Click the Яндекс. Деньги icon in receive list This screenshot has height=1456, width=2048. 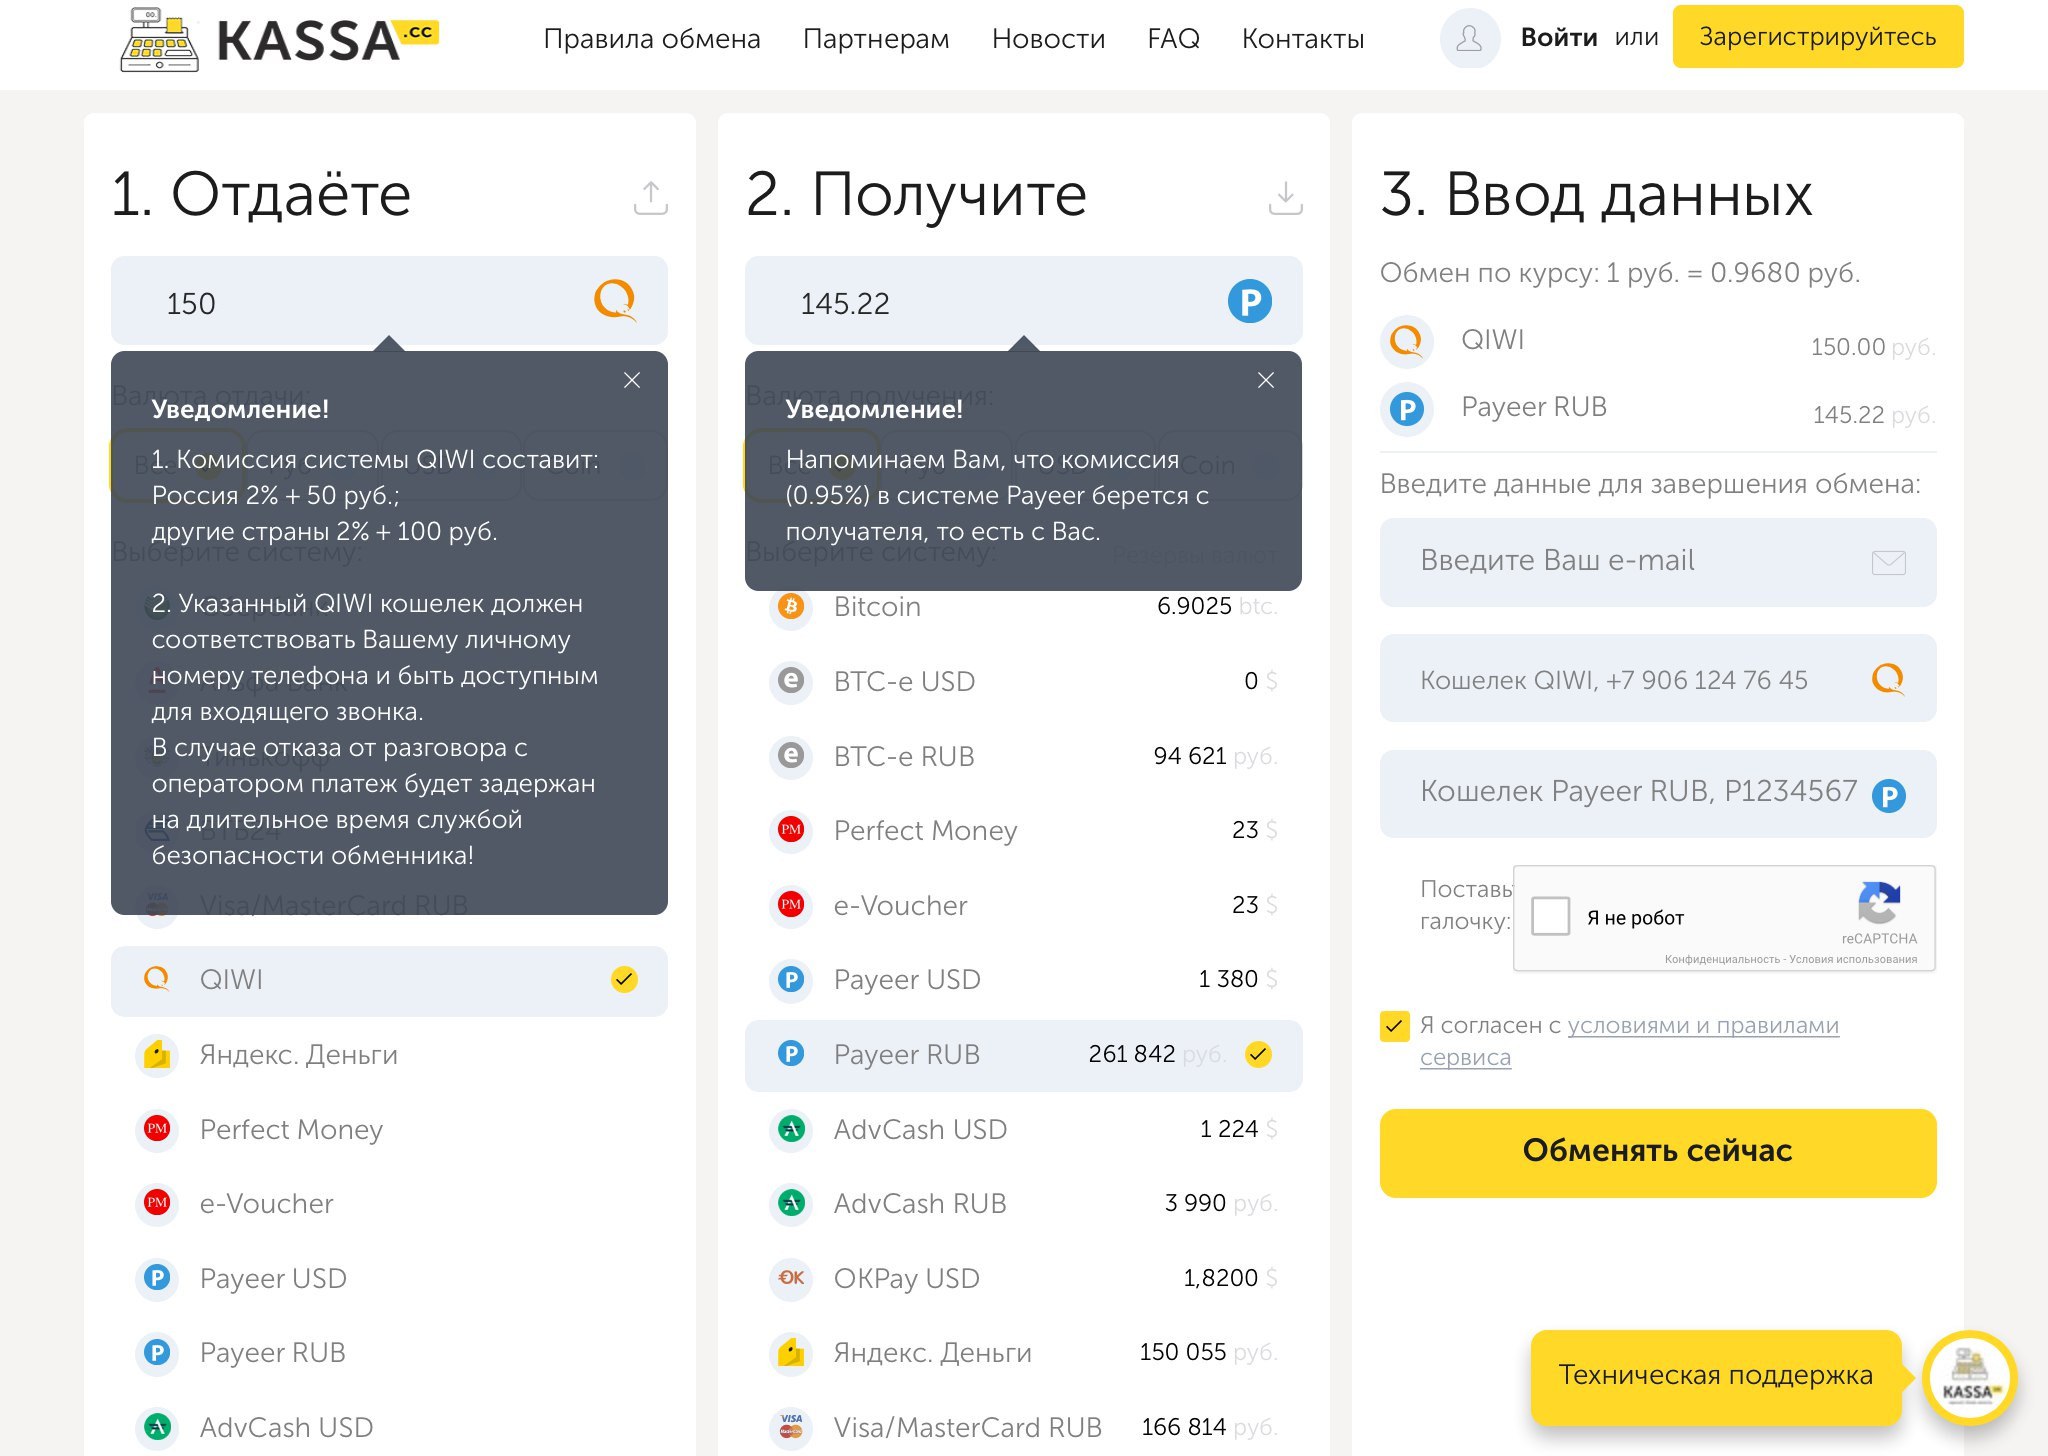pyautogui.click(x=791, y=1353)
